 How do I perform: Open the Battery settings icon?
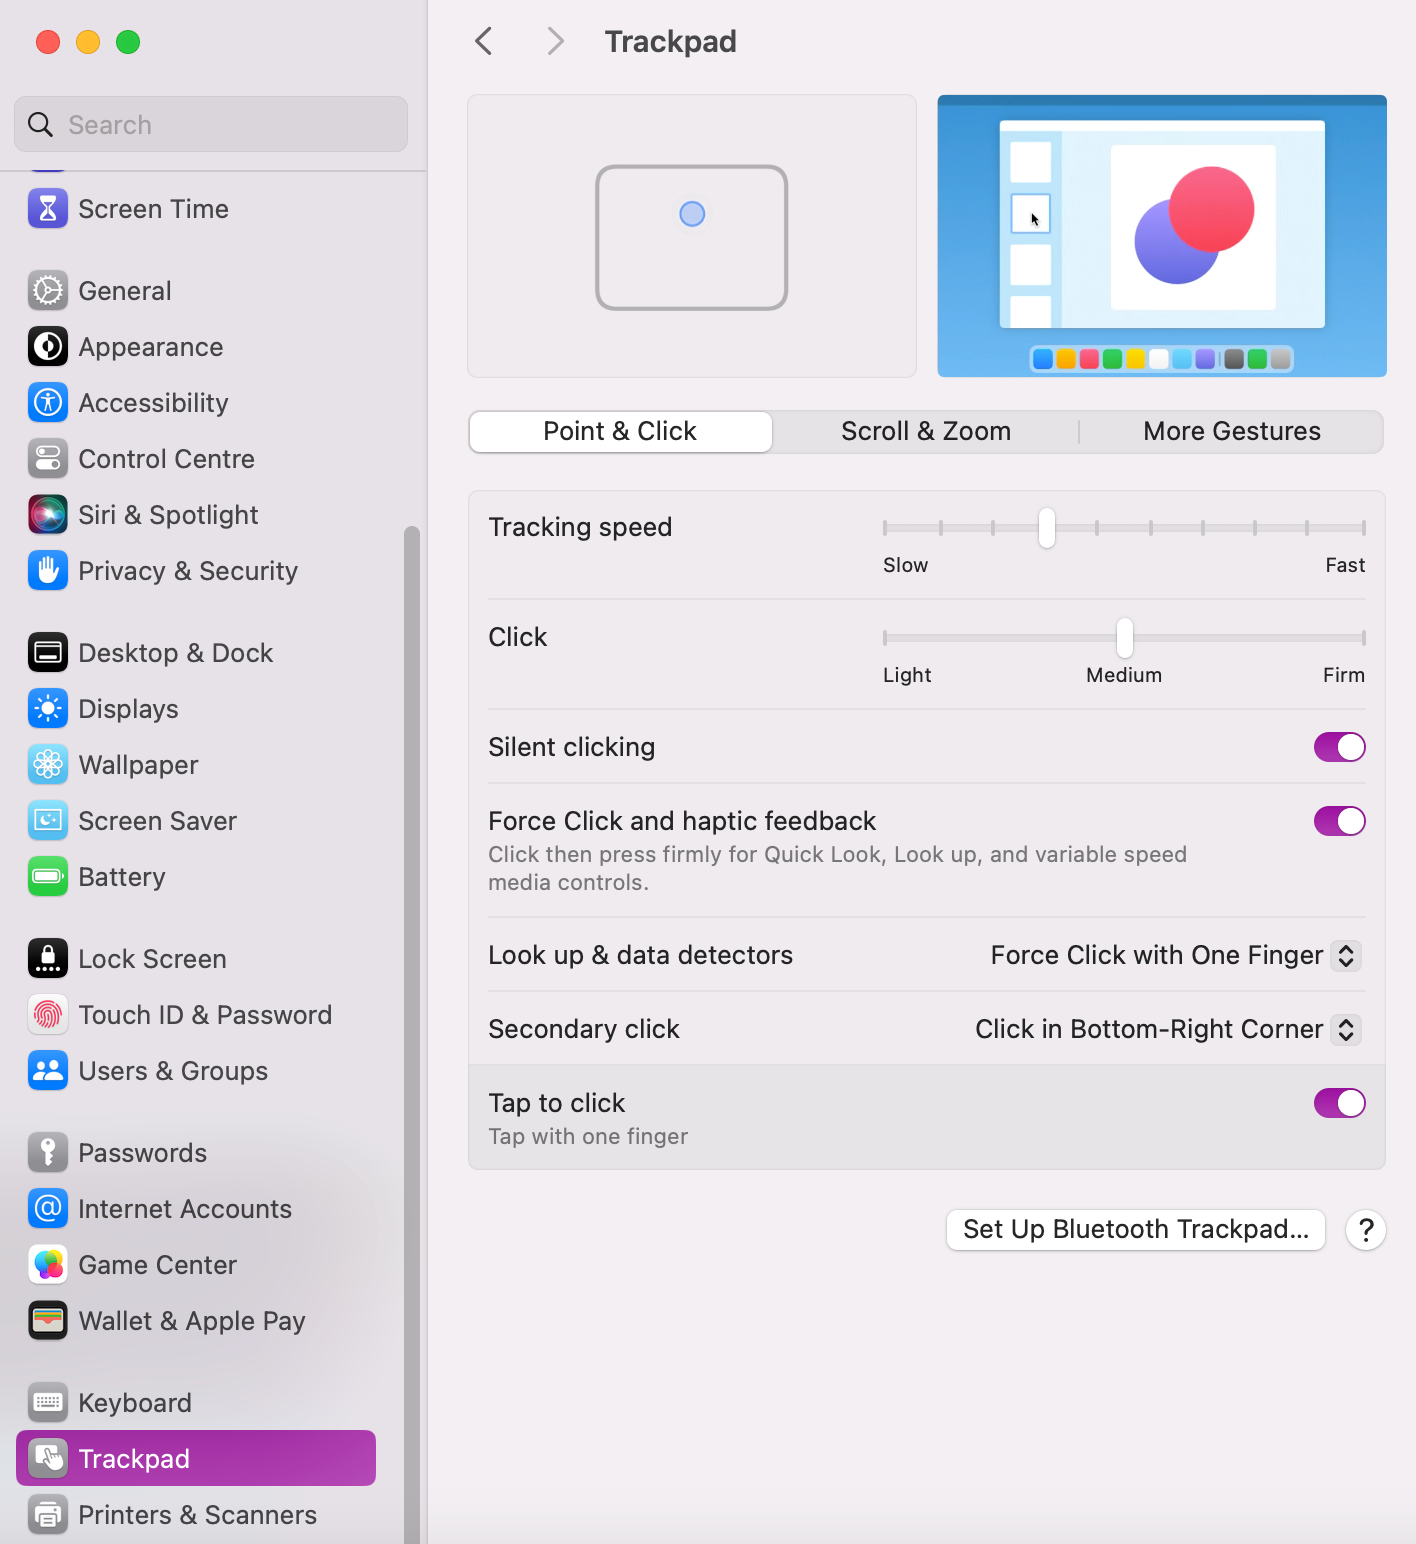click(x=47, y=877)
